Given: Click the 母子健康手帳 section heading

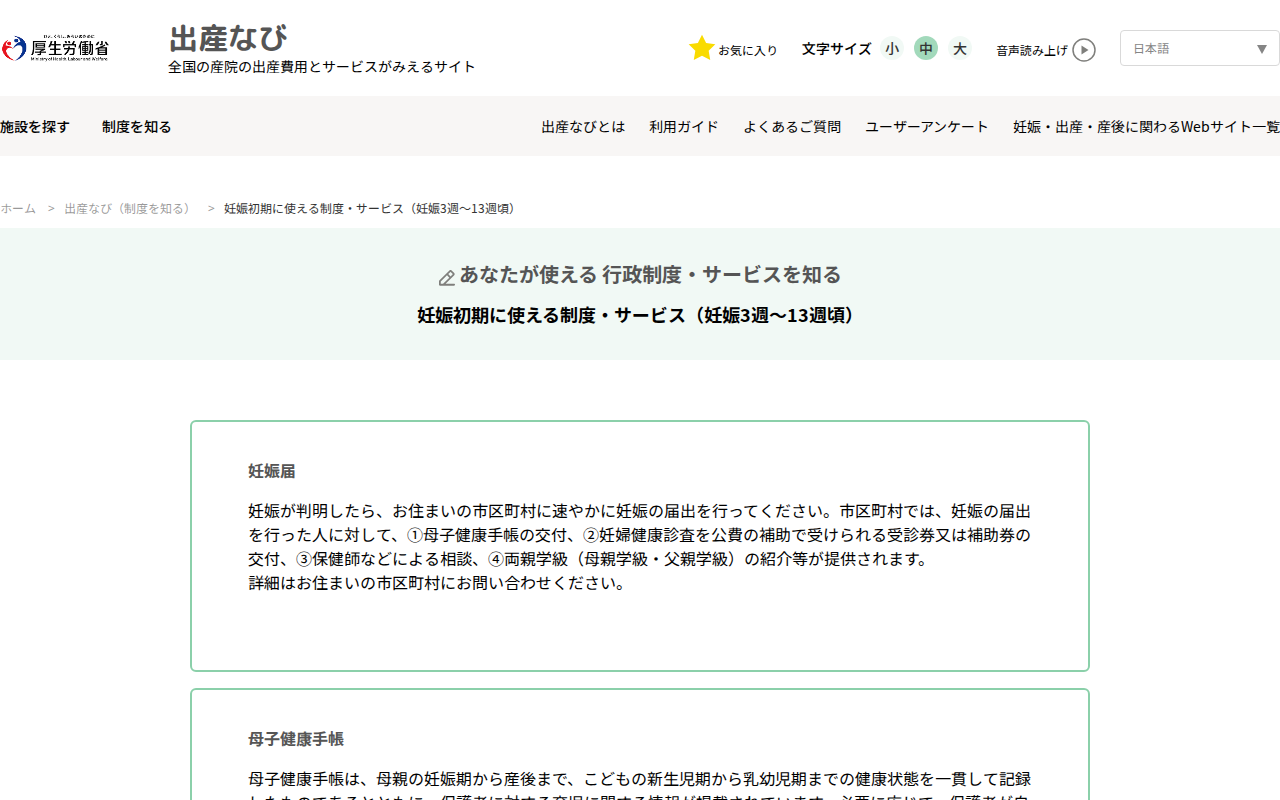Looking at the screenshot, I should coord(296,739).
